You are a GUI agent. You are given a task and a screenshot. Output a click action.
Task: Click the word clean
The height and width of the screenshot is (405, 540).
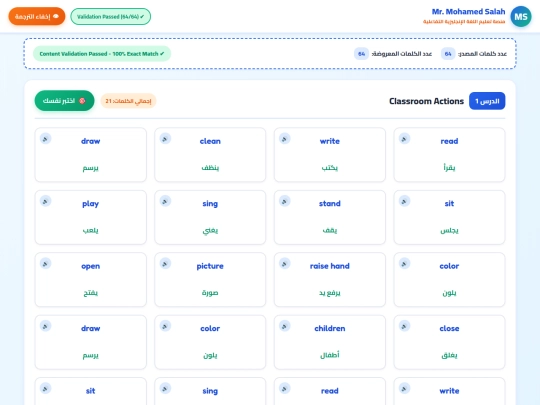[x=210, y=141]
